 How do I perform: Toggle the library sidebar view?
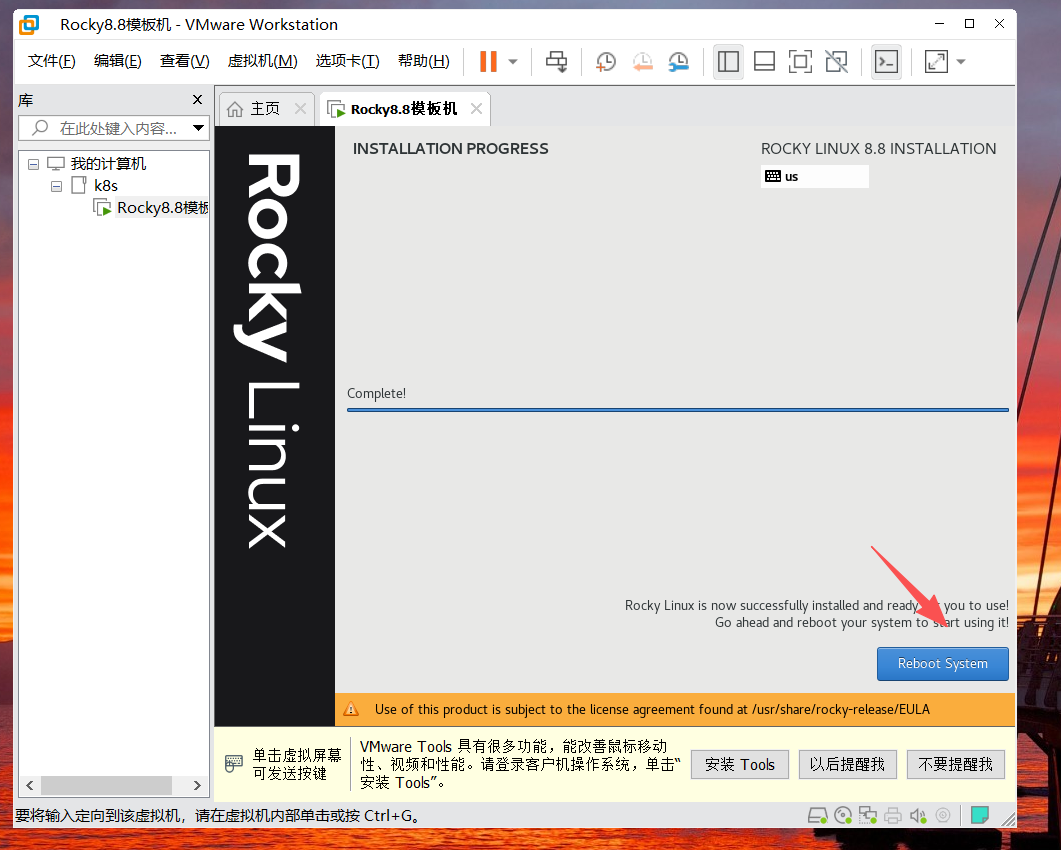point(728,62)
